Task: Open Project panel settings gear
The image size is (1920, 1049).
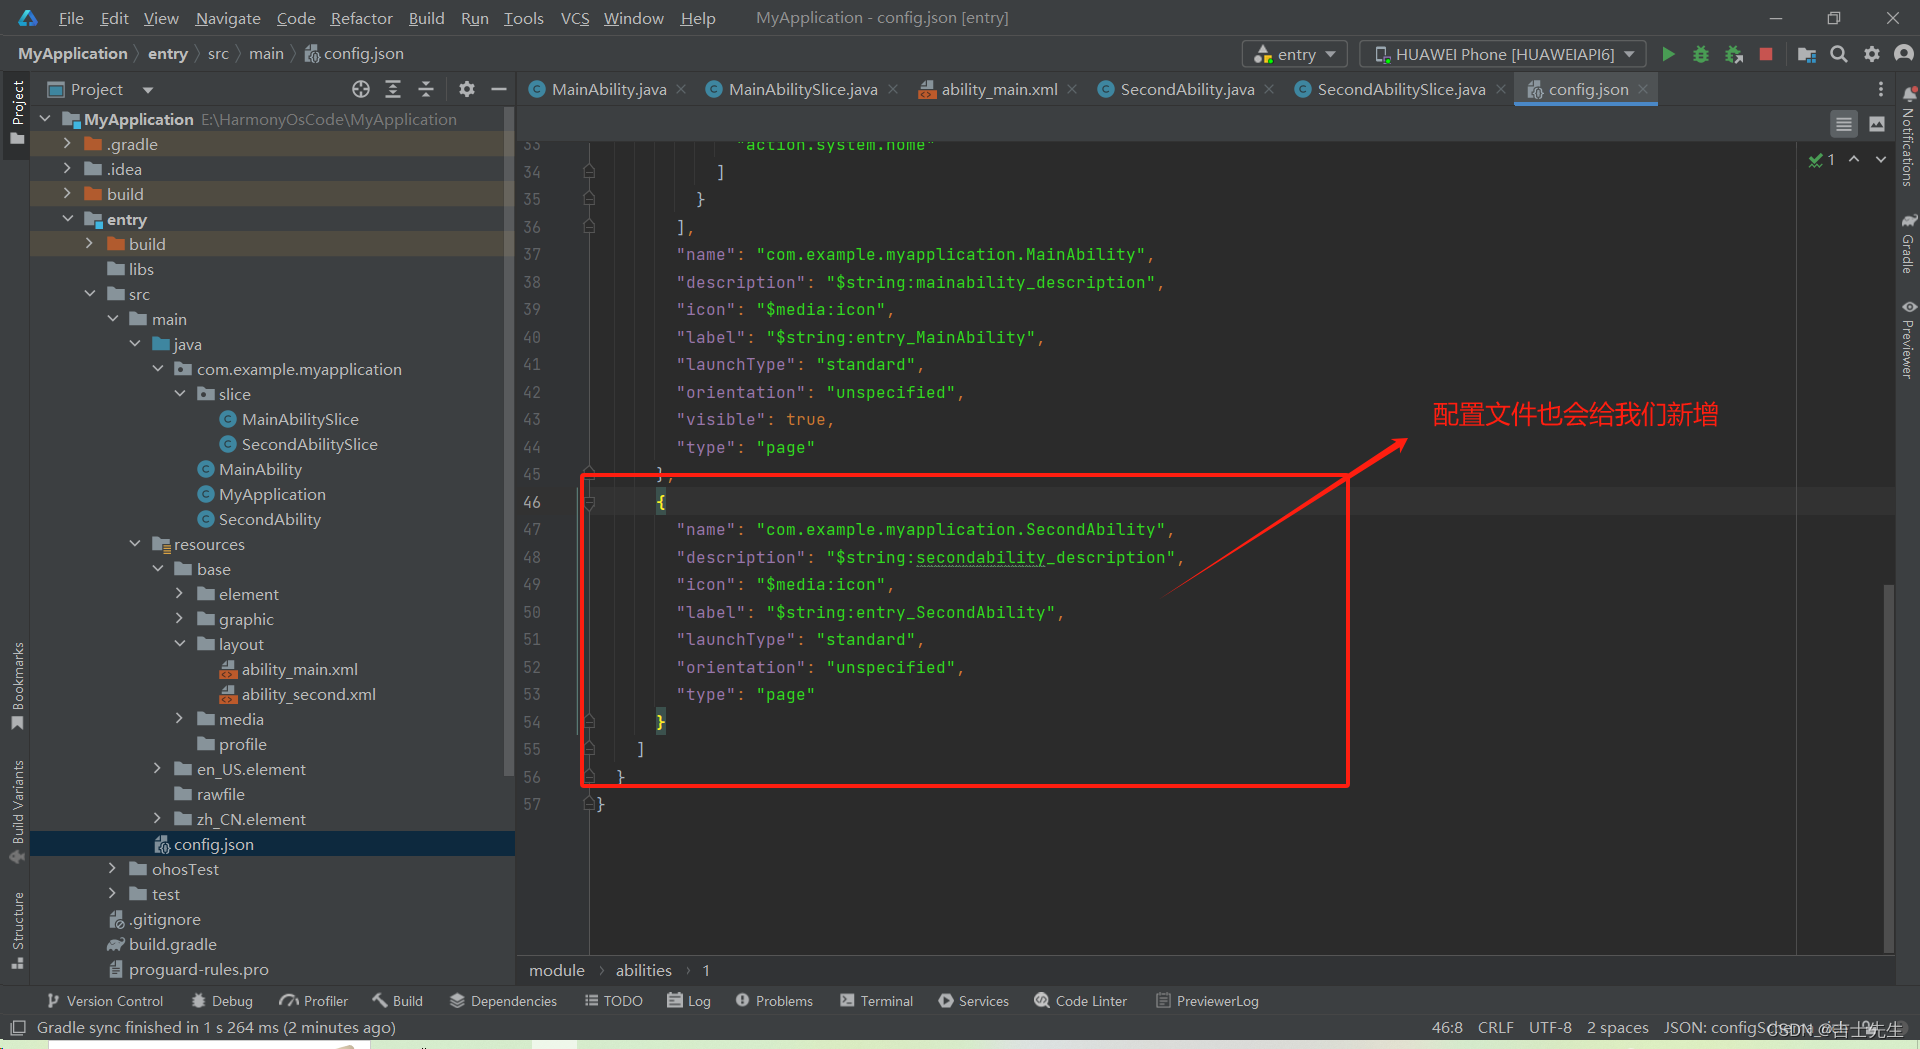Action: tap(466, 90)
